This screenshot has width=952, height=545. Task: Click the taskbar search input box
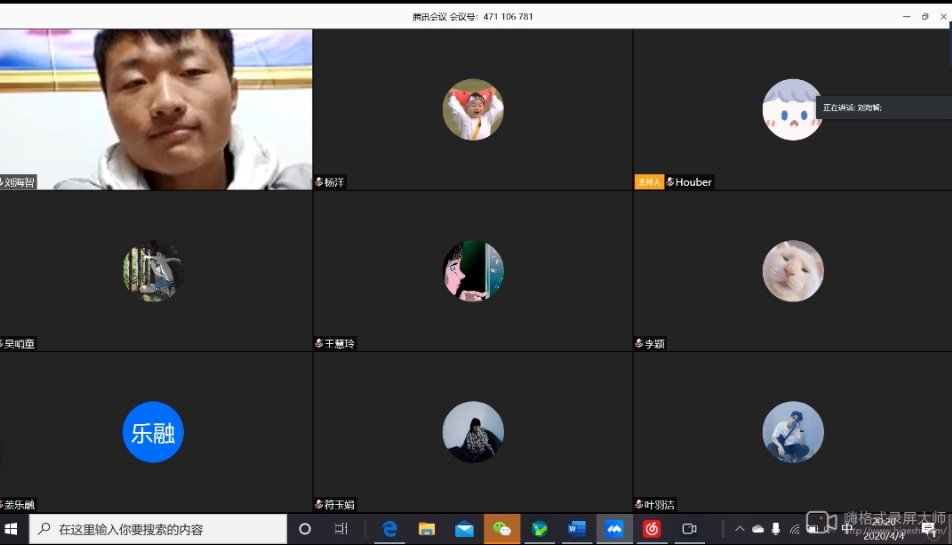pos(160,529)
